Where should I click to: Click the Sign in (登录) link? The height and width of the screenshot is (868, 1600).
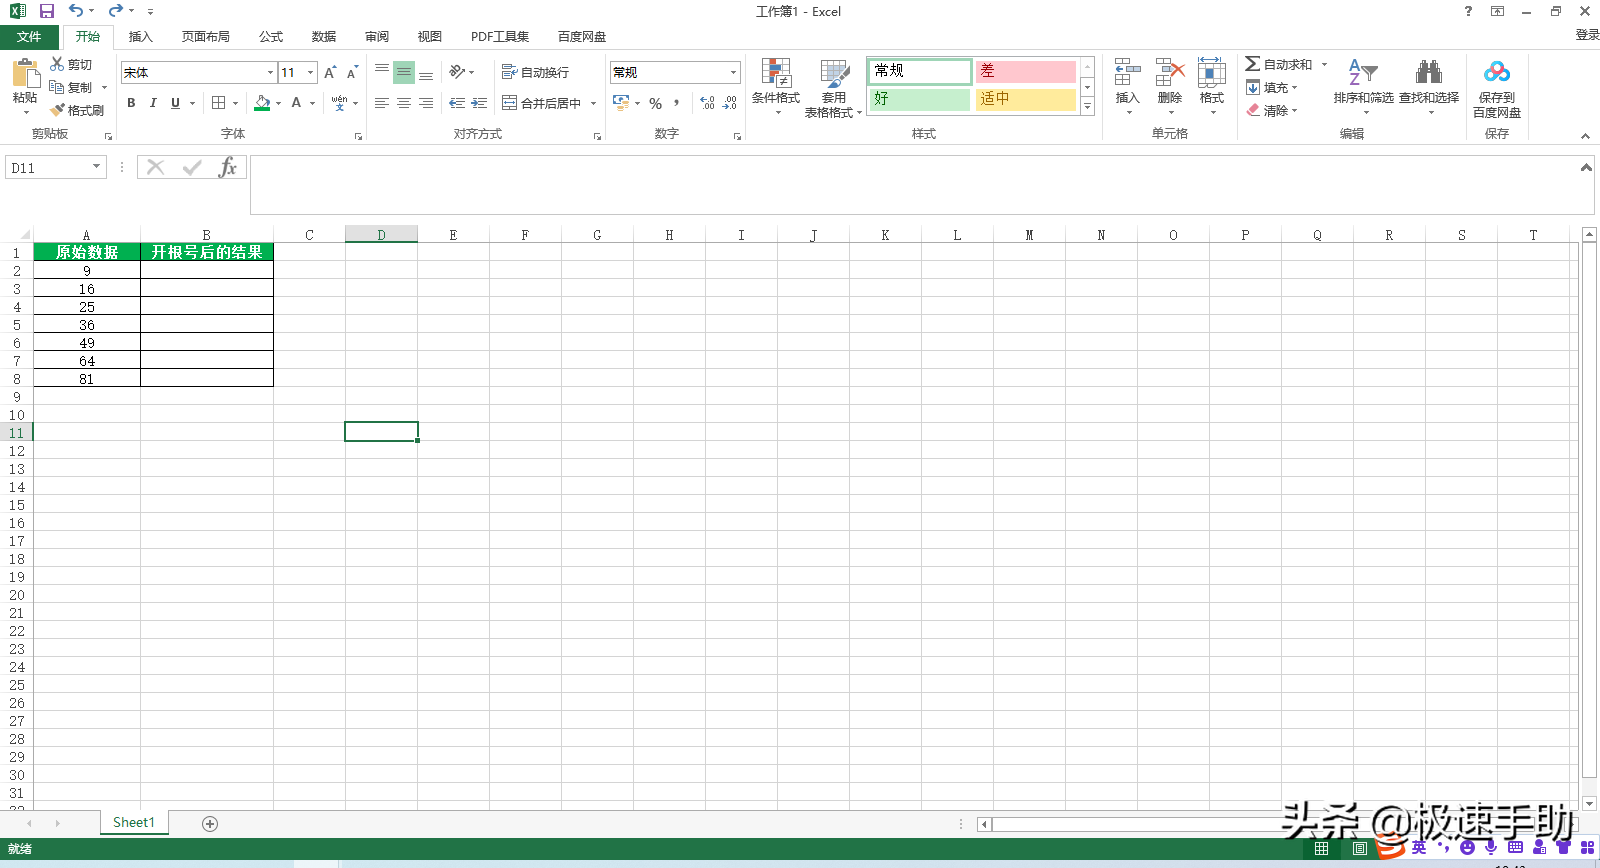click(x=1587, y=35)
